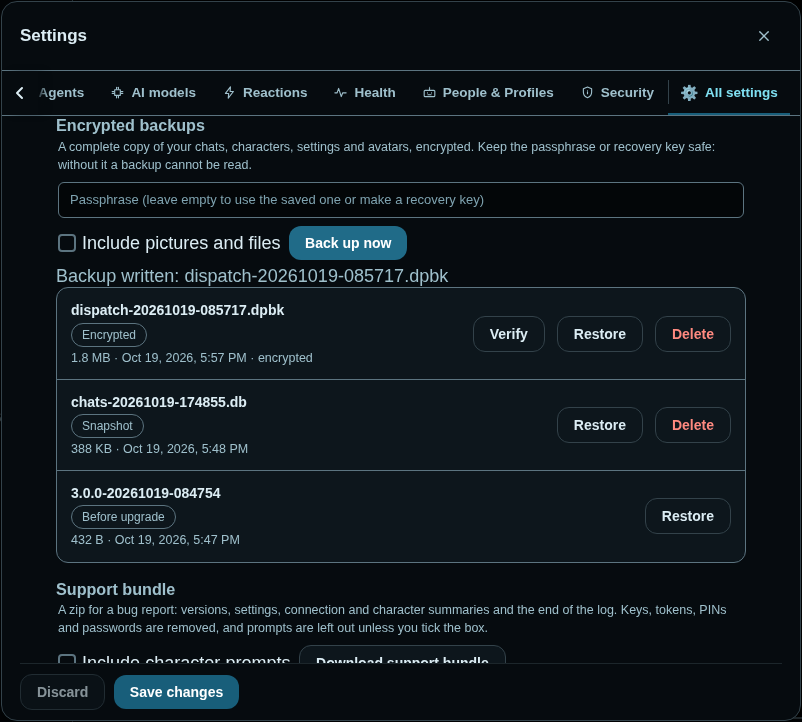Click the Back up now button

[348, 243]
